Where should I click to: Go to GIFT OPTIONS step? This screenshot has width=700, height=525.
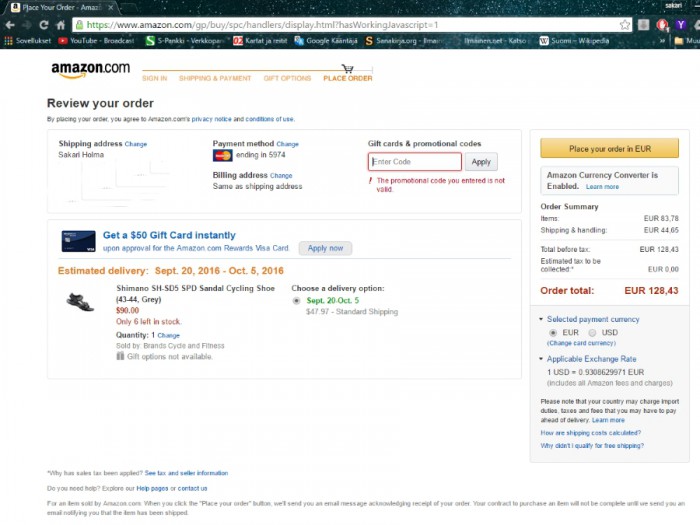[x=287, y=78]
